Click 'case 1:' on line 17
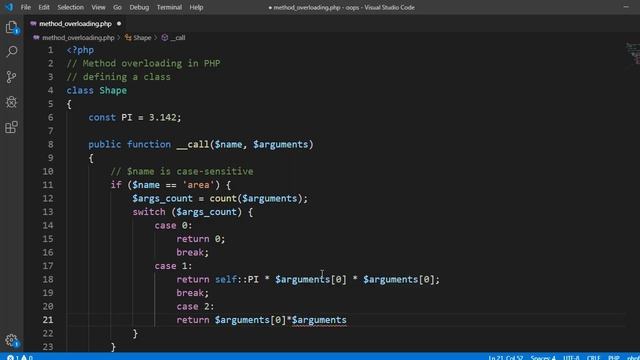Screen dimensions: 640x360 [173, 266]
